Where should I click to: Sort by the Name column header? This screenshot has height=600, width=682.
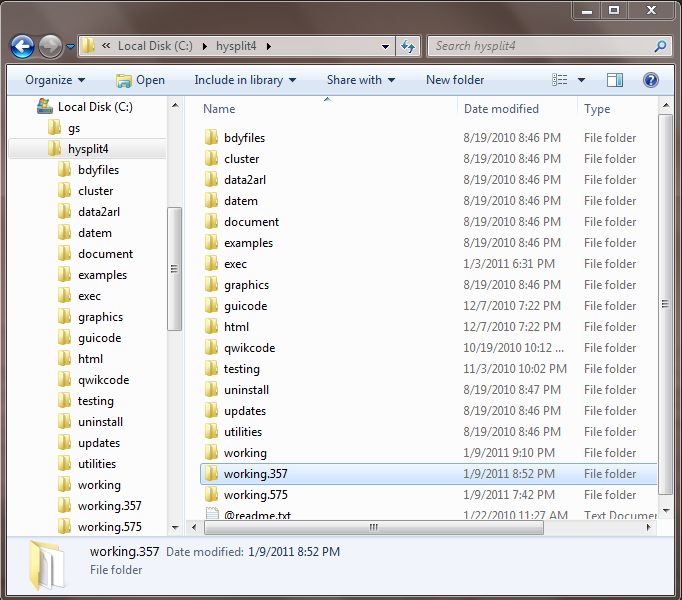point(219,109)
